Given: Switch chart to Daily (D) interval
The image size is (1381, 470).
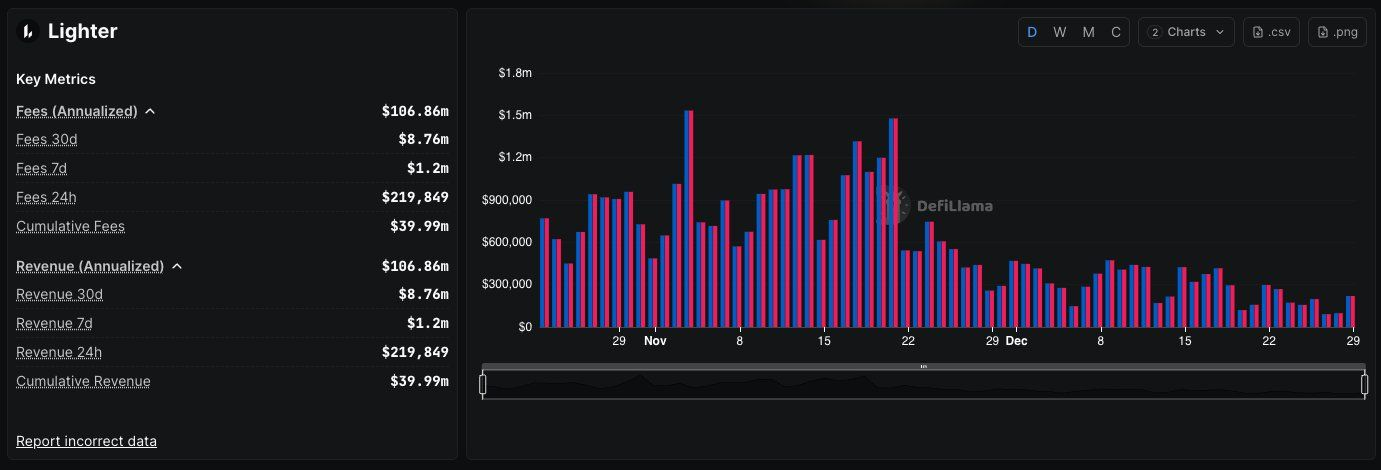Looking at the screenshot, I should pos(1032,32).
